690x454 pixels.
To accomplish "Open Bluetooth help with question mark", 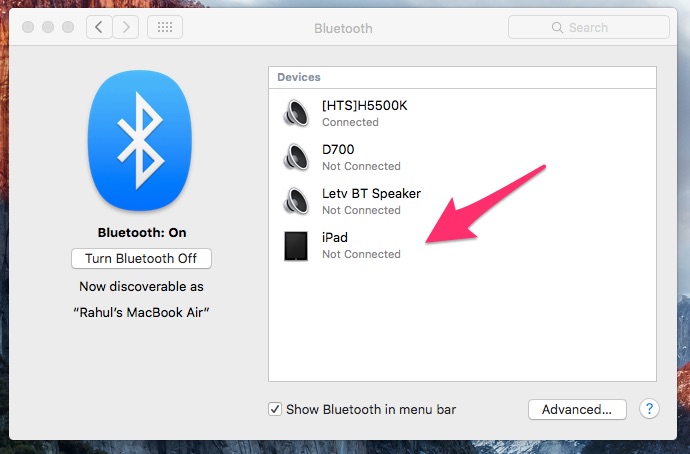I will pyautogui.click(x=649, y=409).
